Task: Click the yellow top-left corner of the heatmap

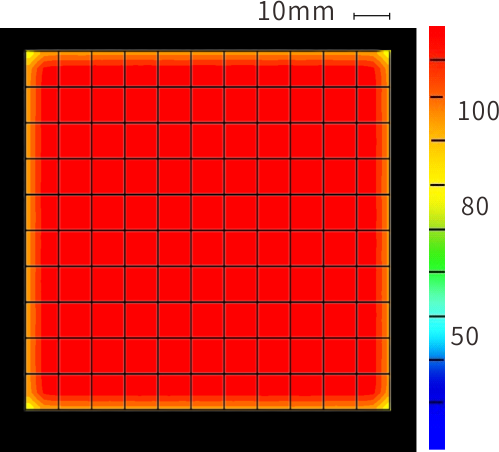Action: click(x=30, y=55)
